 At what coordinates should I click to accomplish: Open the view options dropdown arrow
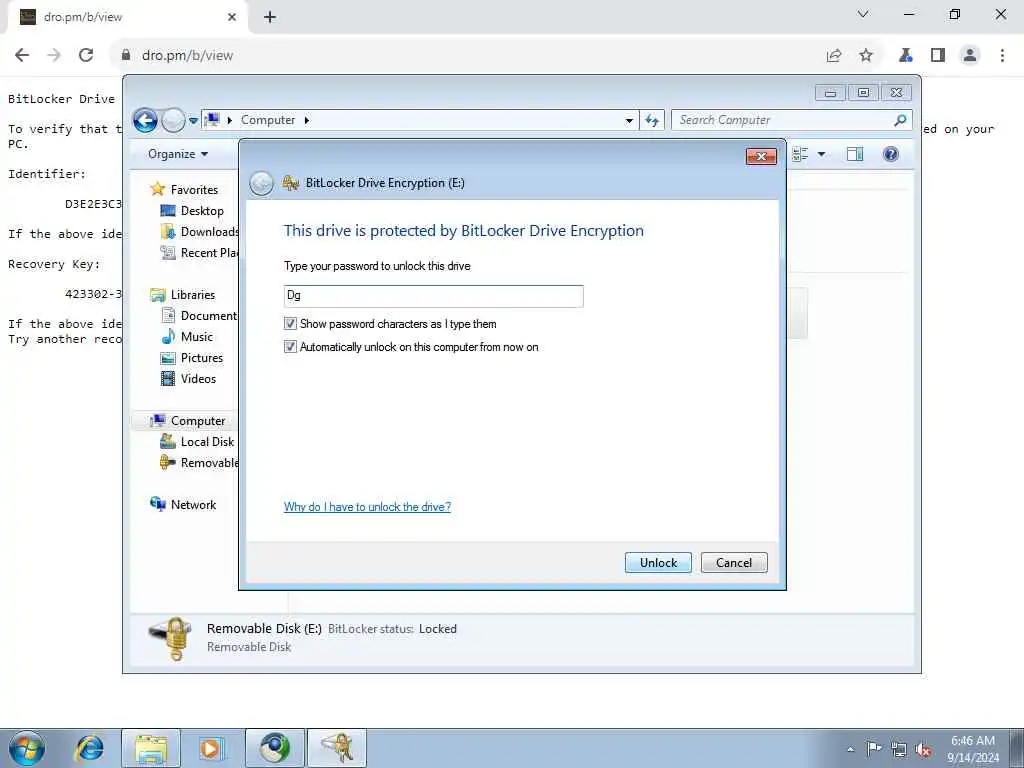click(x=822, y=154)
